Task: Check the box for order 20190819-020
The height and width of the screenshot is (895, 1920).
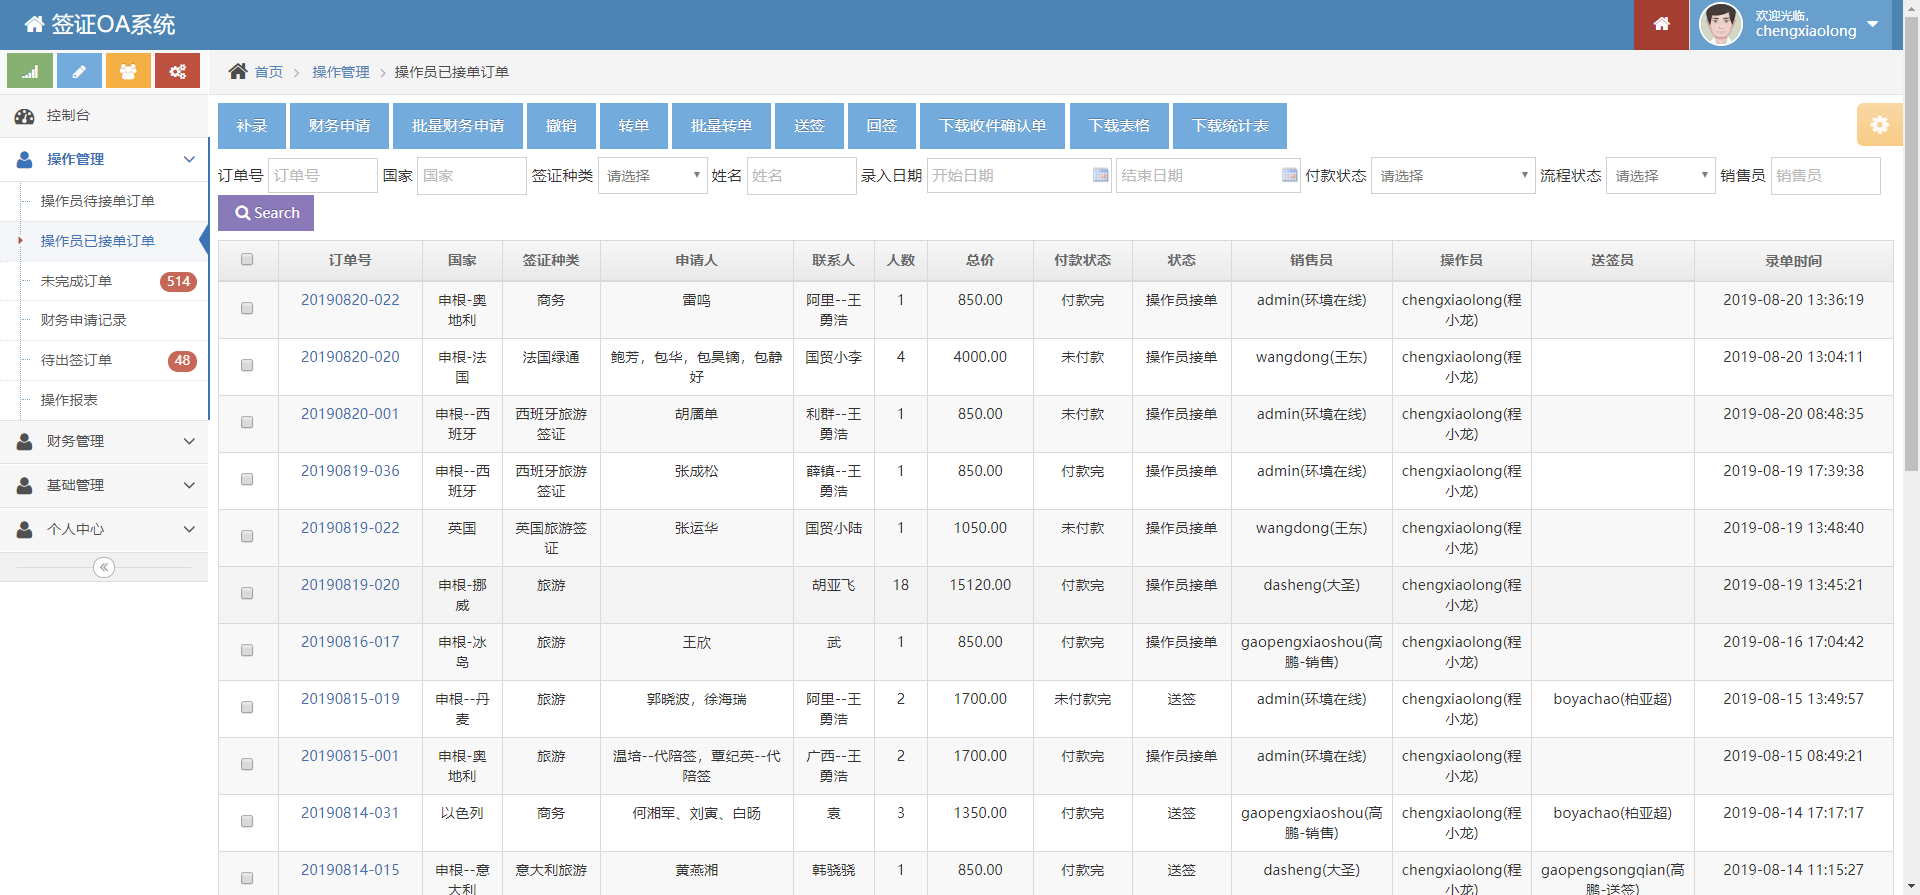Action: 247,593
